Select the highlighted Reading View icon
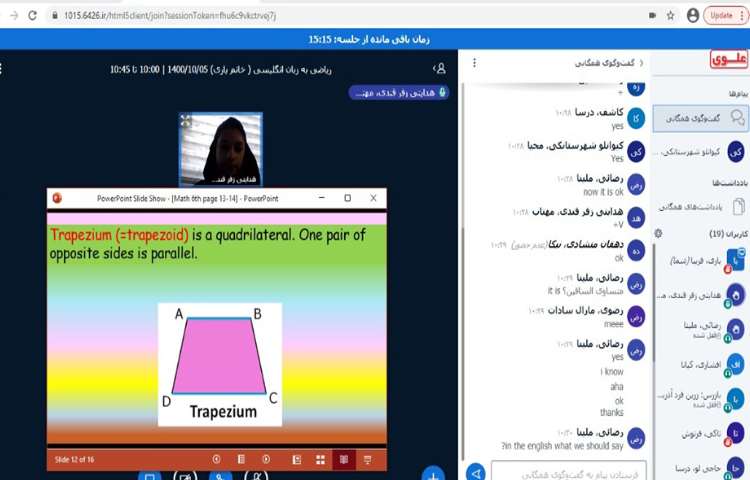This screenshot has width=750, height=480. 344,459
